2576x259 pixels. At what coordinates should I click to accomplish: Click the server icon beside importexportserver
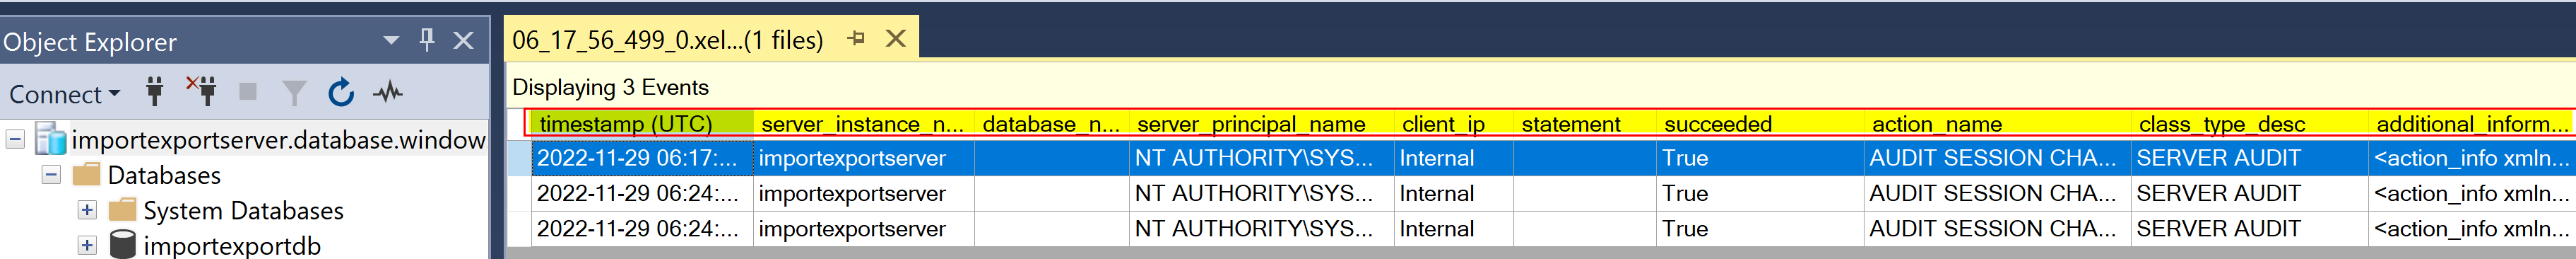[50, 139]
